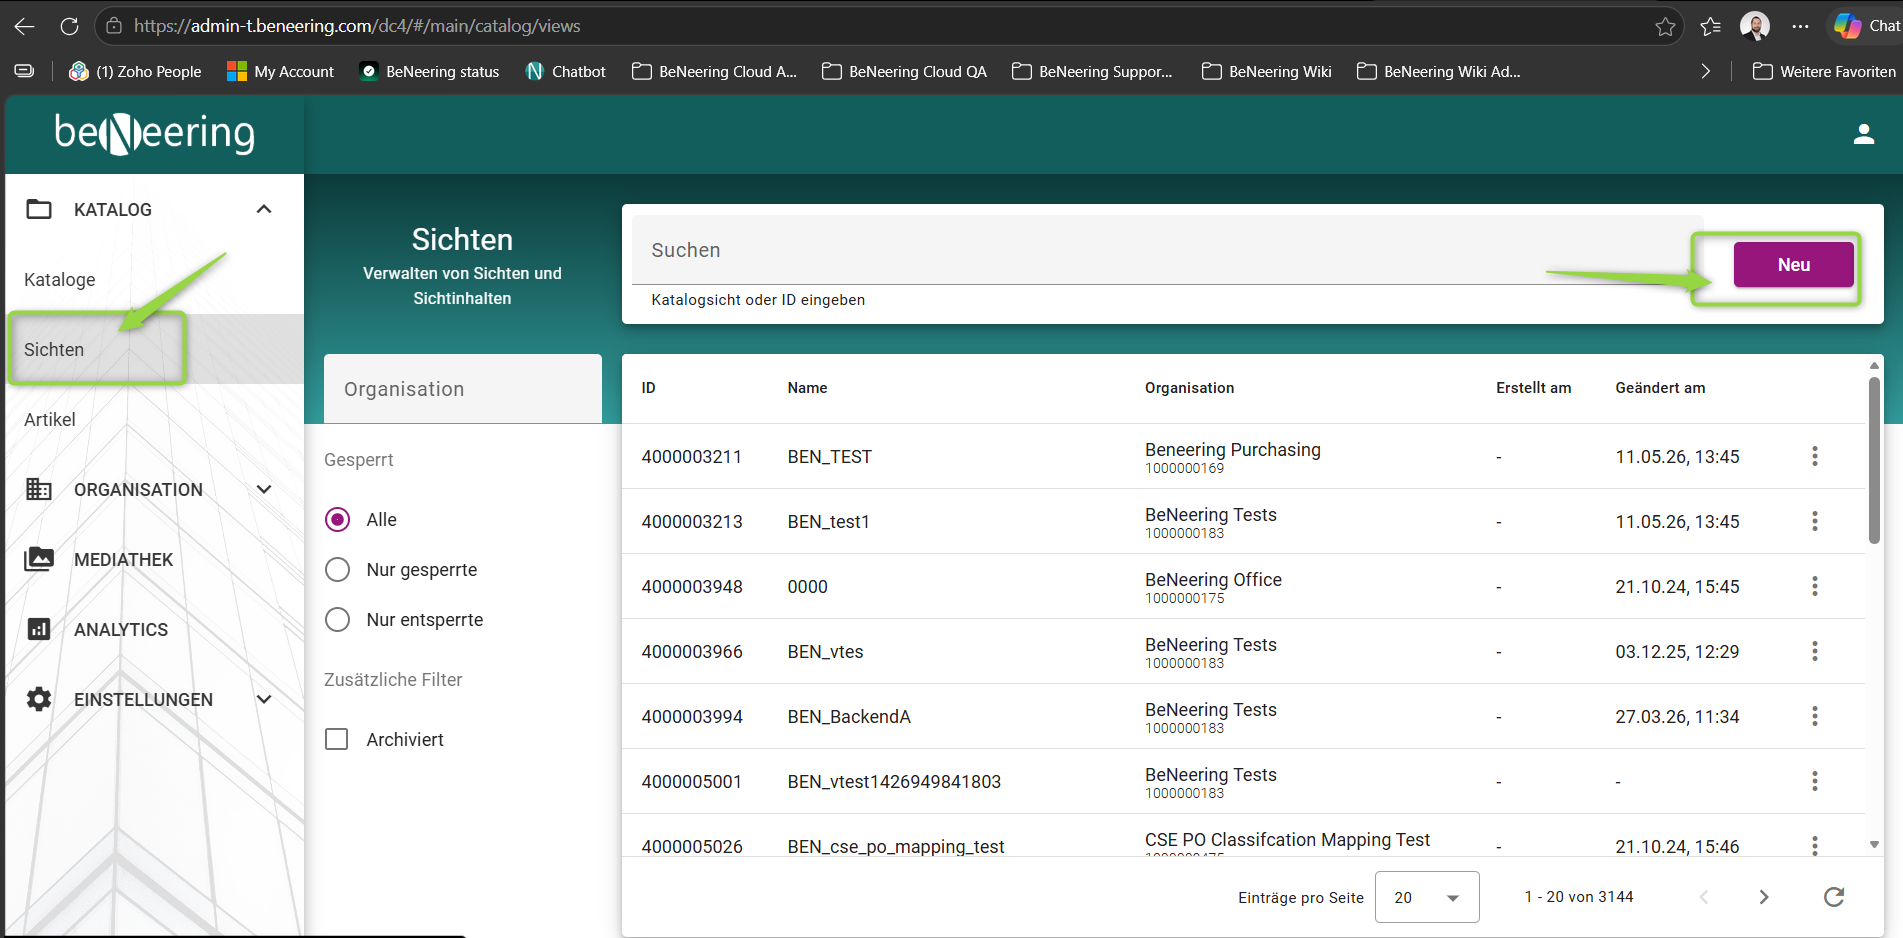Open the Organisation filter dropdown
This screenshot has height=938, width=1903.
(463, 389)
